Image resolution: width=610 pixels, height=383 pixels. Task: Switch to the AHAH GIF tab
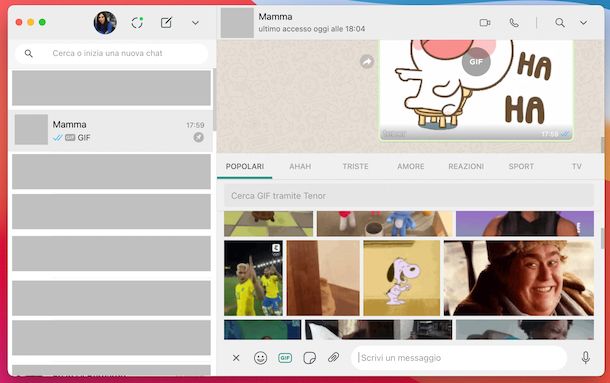point(300,167)
